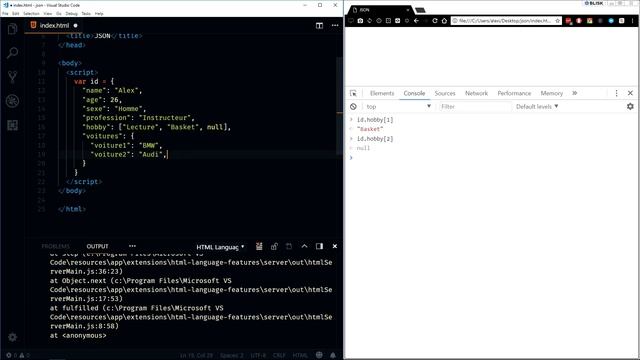The image size is (640, 360).
Task: Open the Debug menu in VS Code
Action: tap(71, 13)
